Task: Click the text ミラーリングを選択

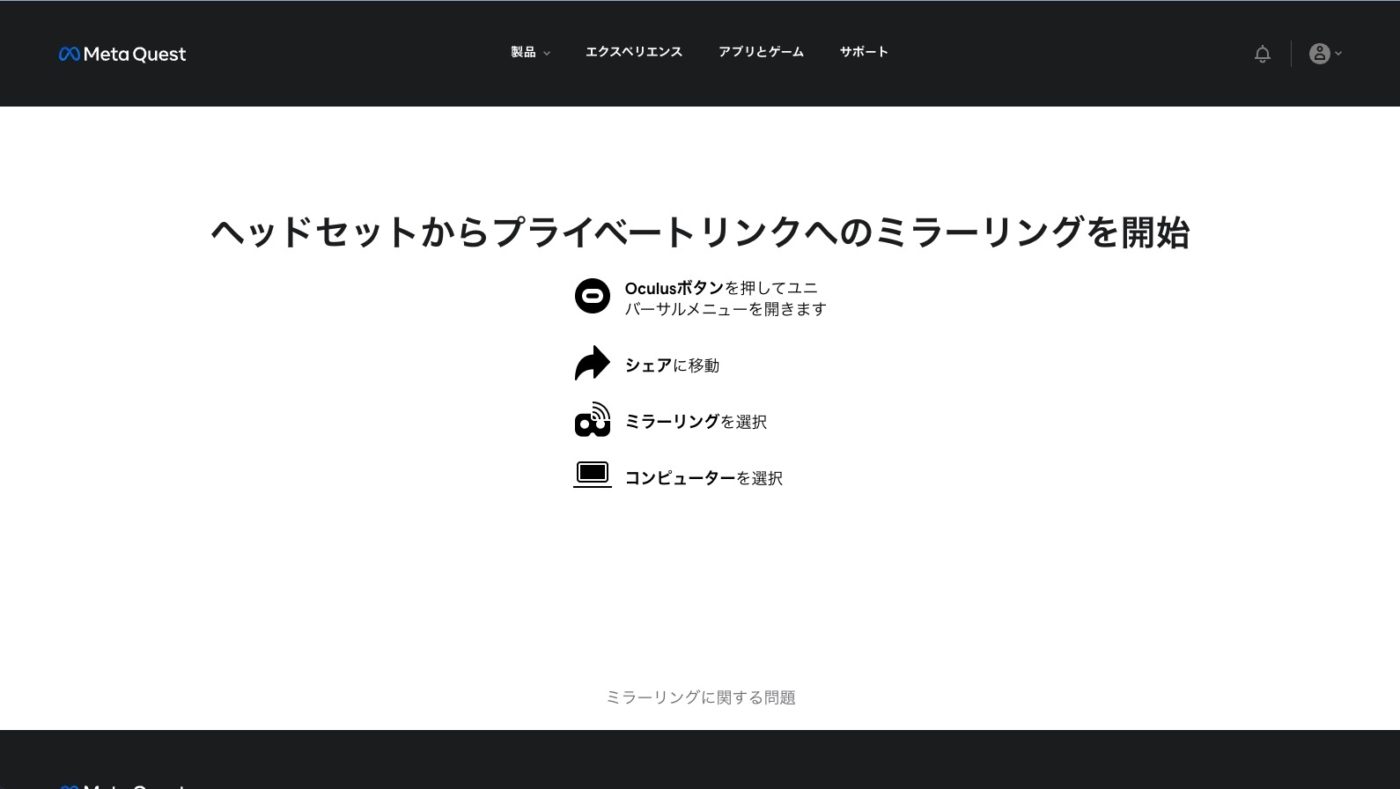Action: coord(696,422)
